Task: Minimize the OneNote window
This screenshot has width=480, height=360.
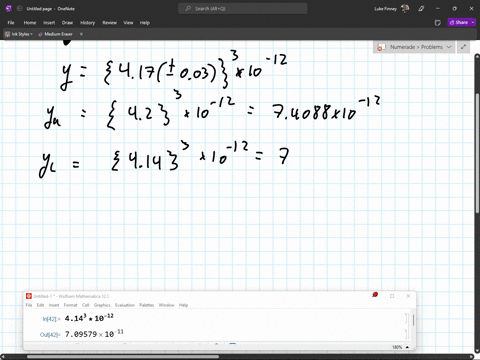Action: pos(438,9)
